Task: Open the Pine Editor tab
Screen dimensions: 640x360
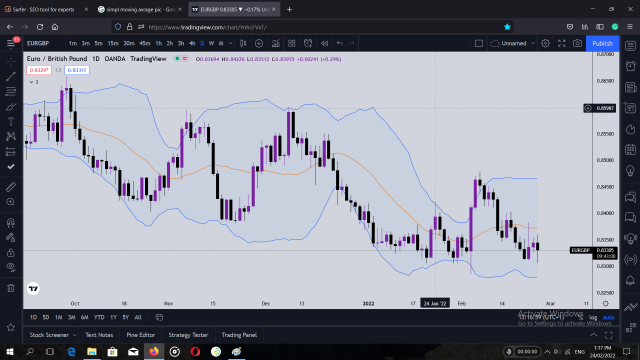Action: click(141, 335)
